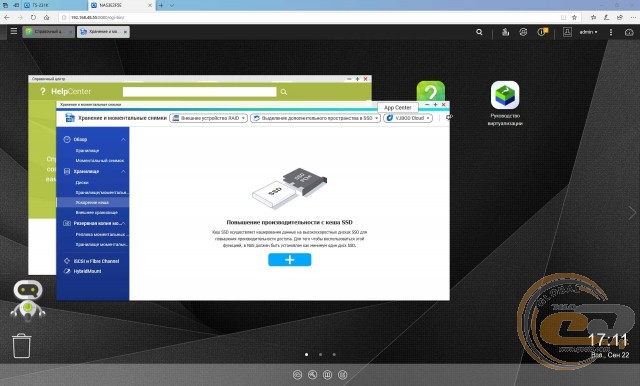The image size is (640, 386).
Task: Add page to favorites with star icon
Action: (x=574, y=18)
